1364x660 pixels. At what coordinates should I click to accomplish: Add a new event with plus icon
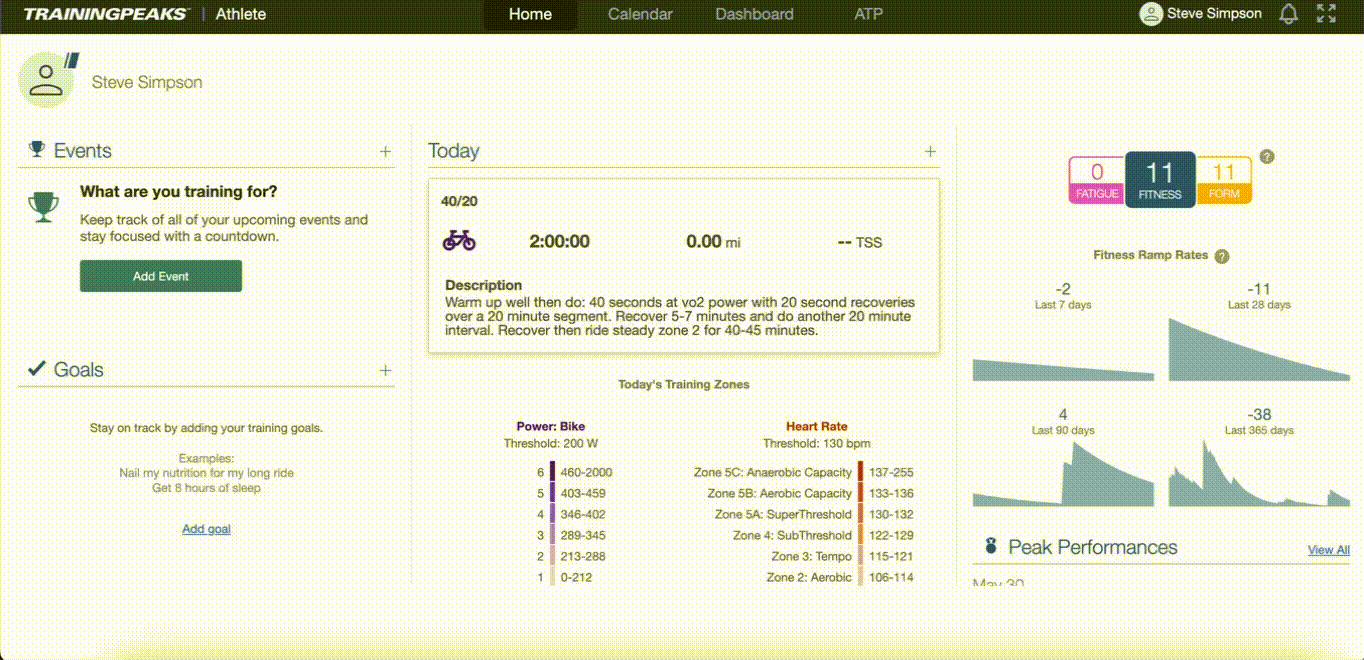pyautogui.click(x=385, y=151)
